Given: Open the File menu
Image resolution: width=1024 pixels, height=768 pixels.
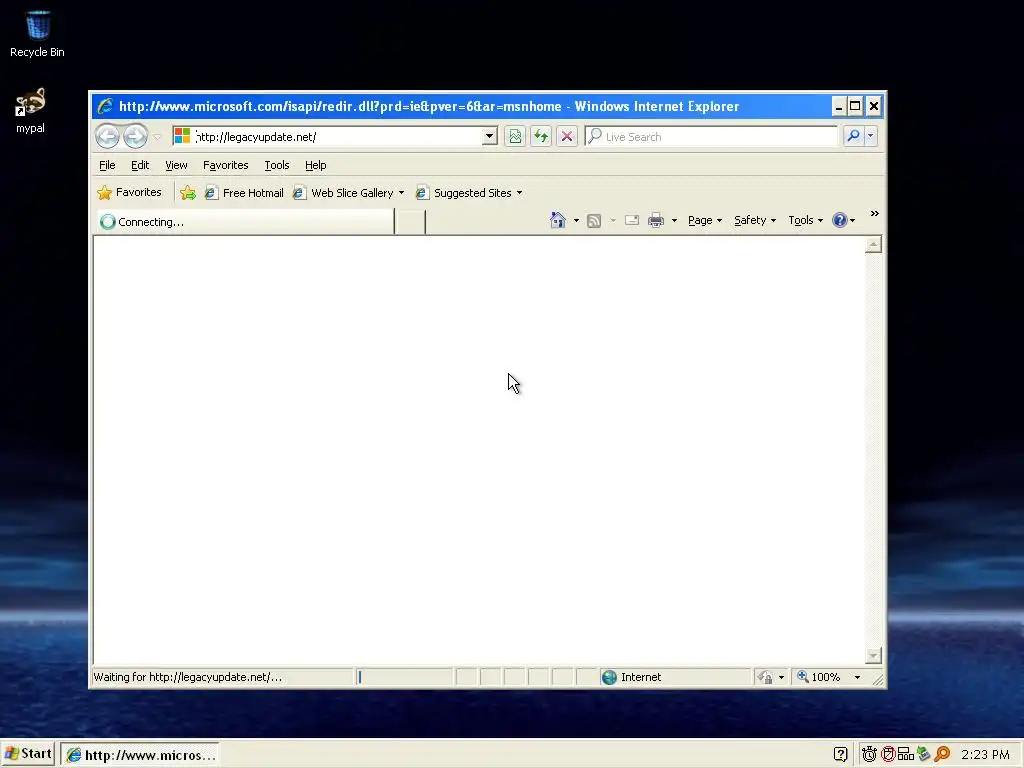Looking at the screenshot, I should point(107,165).
